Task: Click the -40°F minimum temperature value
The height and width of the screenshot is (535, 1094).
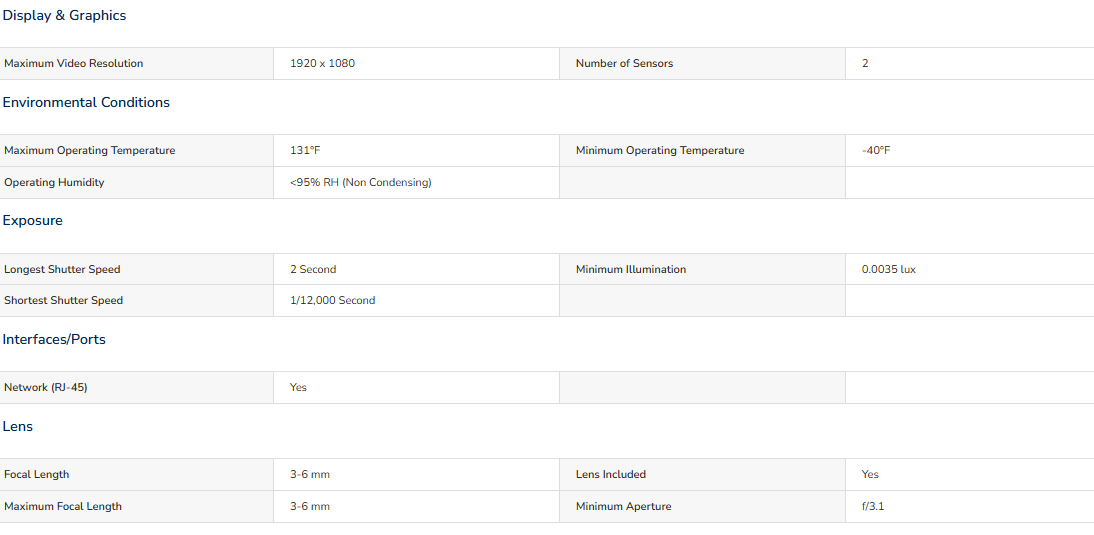Action: pos(876,151)
